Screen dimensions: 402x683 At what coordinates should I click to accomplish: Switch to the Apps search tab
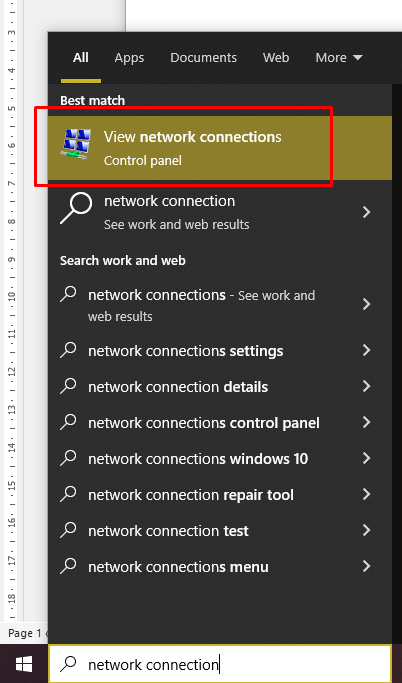coord(129,58)
